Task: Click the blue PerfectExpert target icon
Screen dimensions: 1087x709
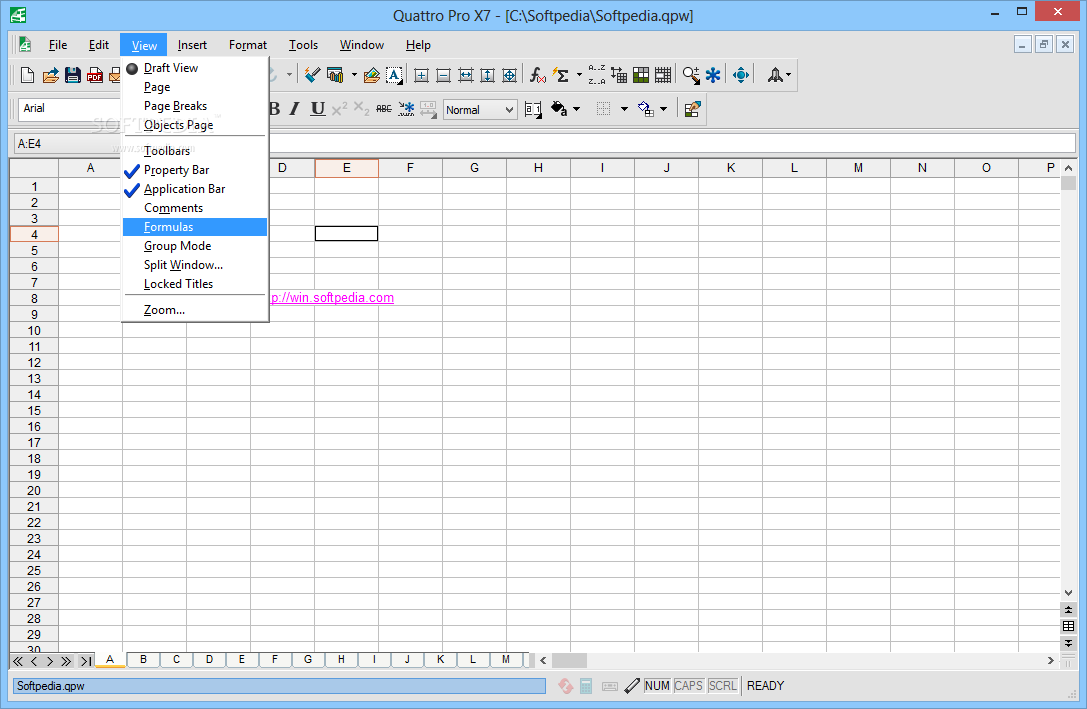Action: (x=740, y=75)
